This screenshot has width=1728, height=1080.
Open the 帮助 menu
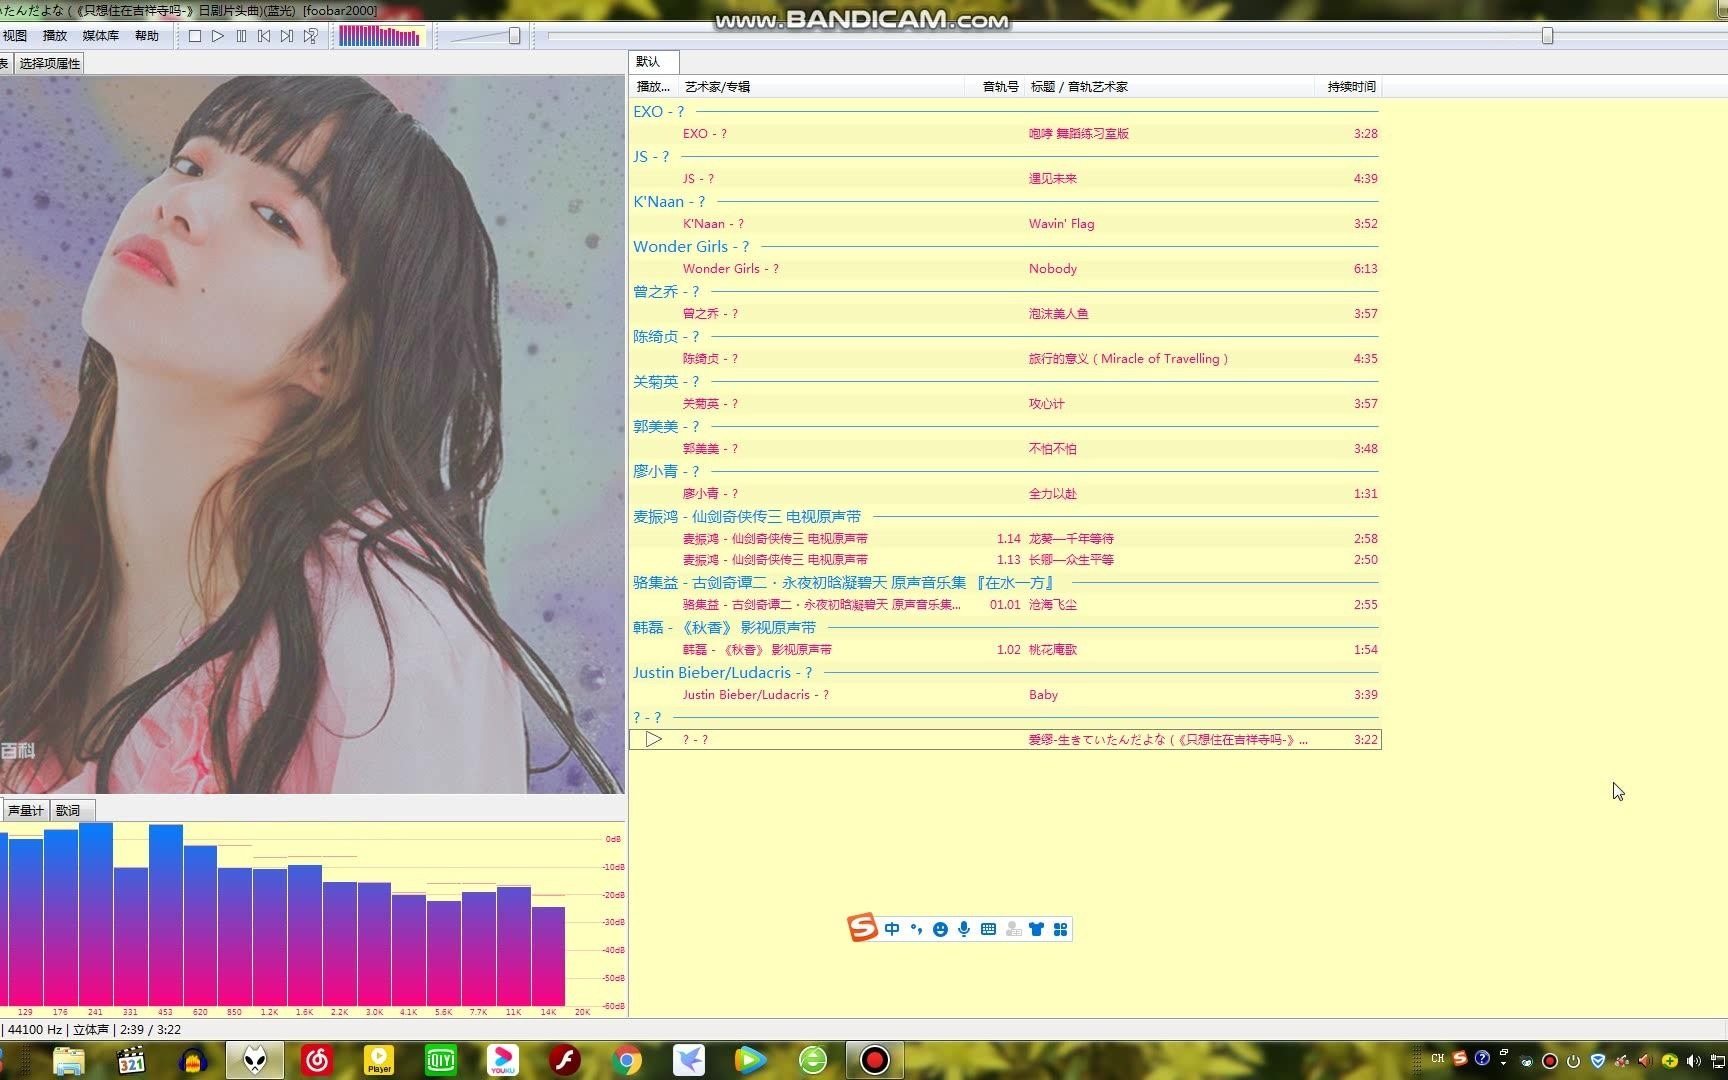147,35
